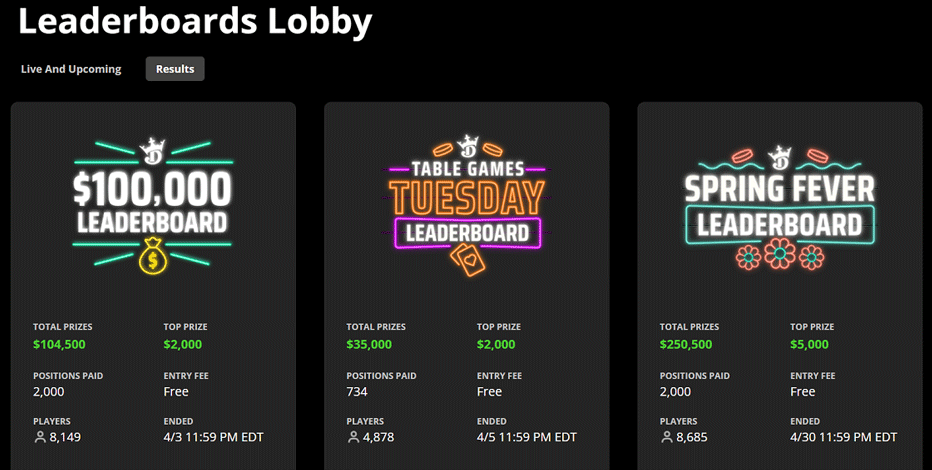Click the yellow money bag icon

[x=153, y=256]
